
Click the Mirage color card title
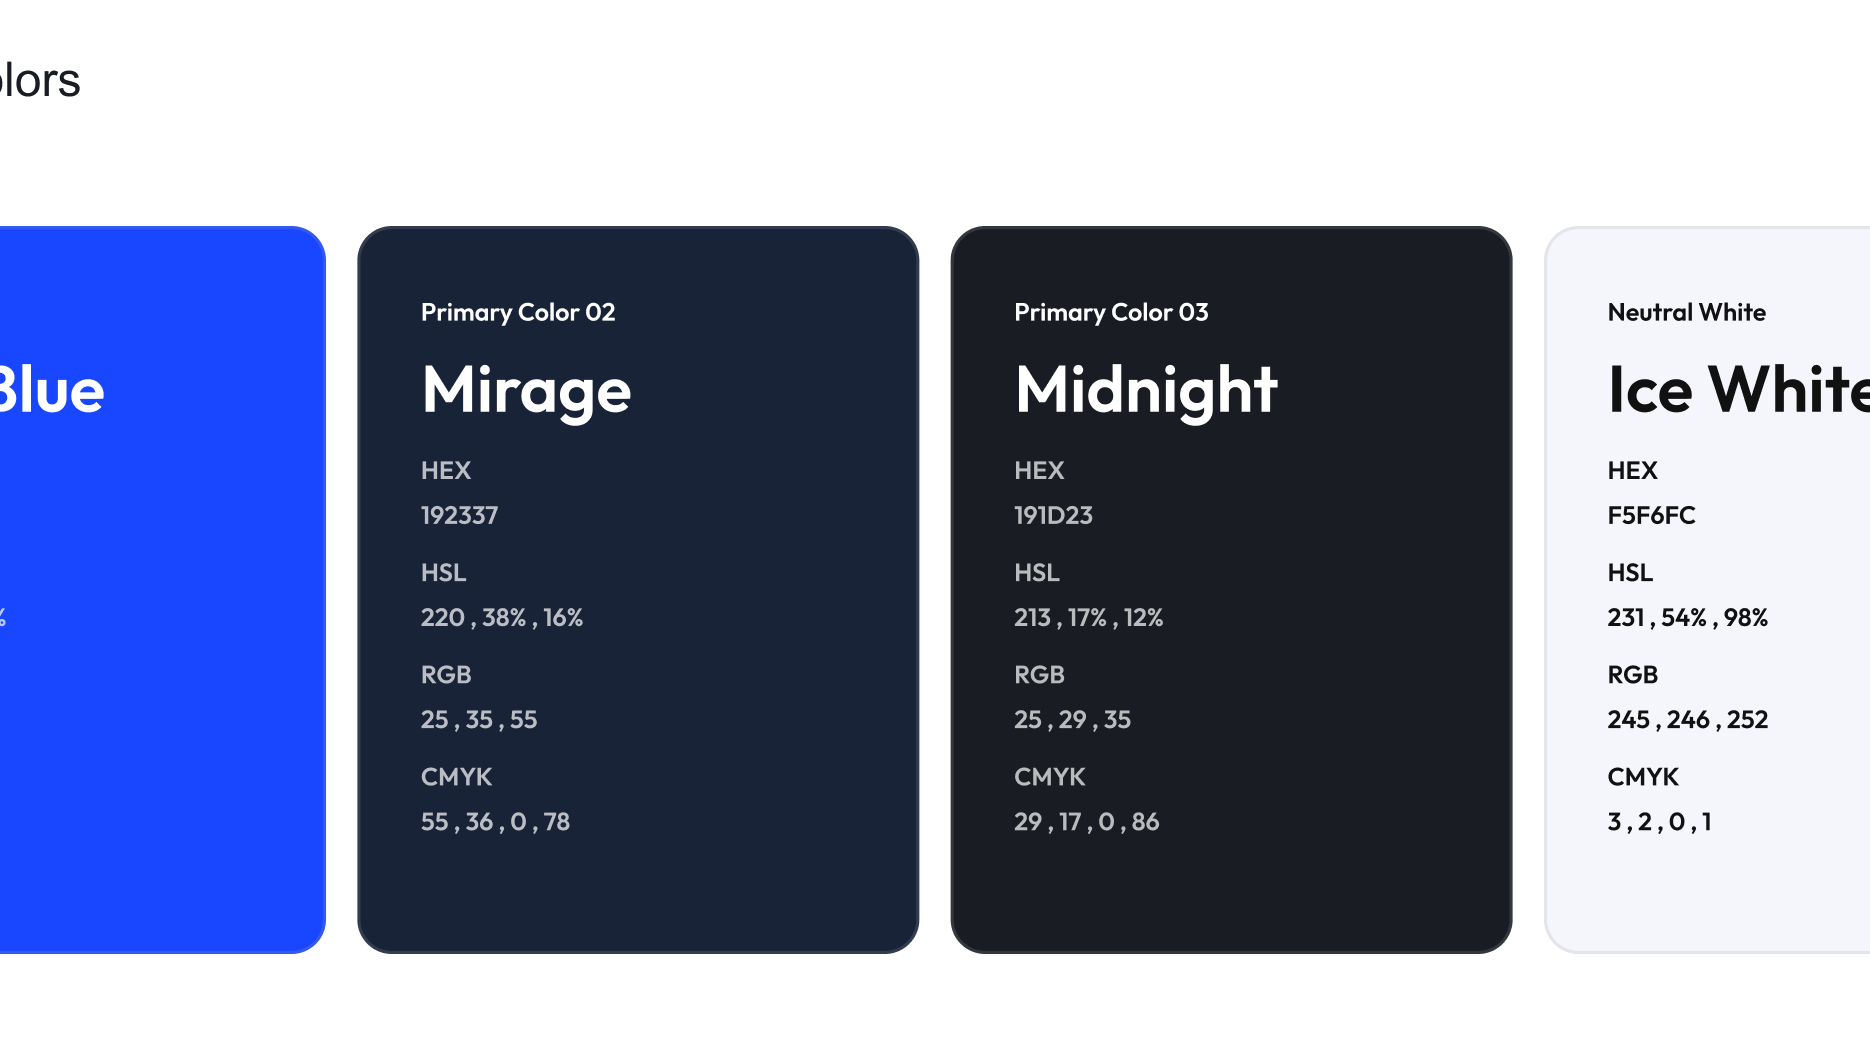click(x=526, y=391)
